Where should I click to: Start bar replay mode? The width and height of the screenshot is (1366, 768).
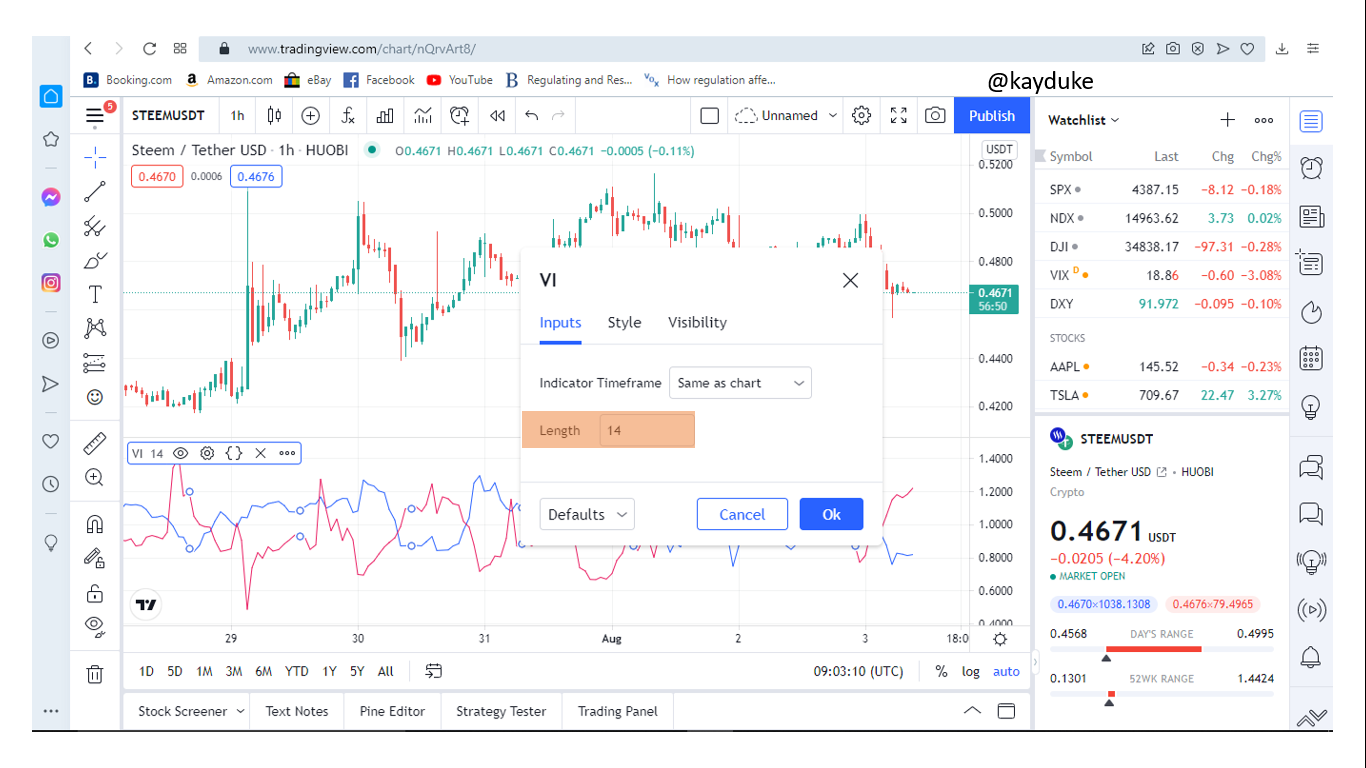pos(497,116)
